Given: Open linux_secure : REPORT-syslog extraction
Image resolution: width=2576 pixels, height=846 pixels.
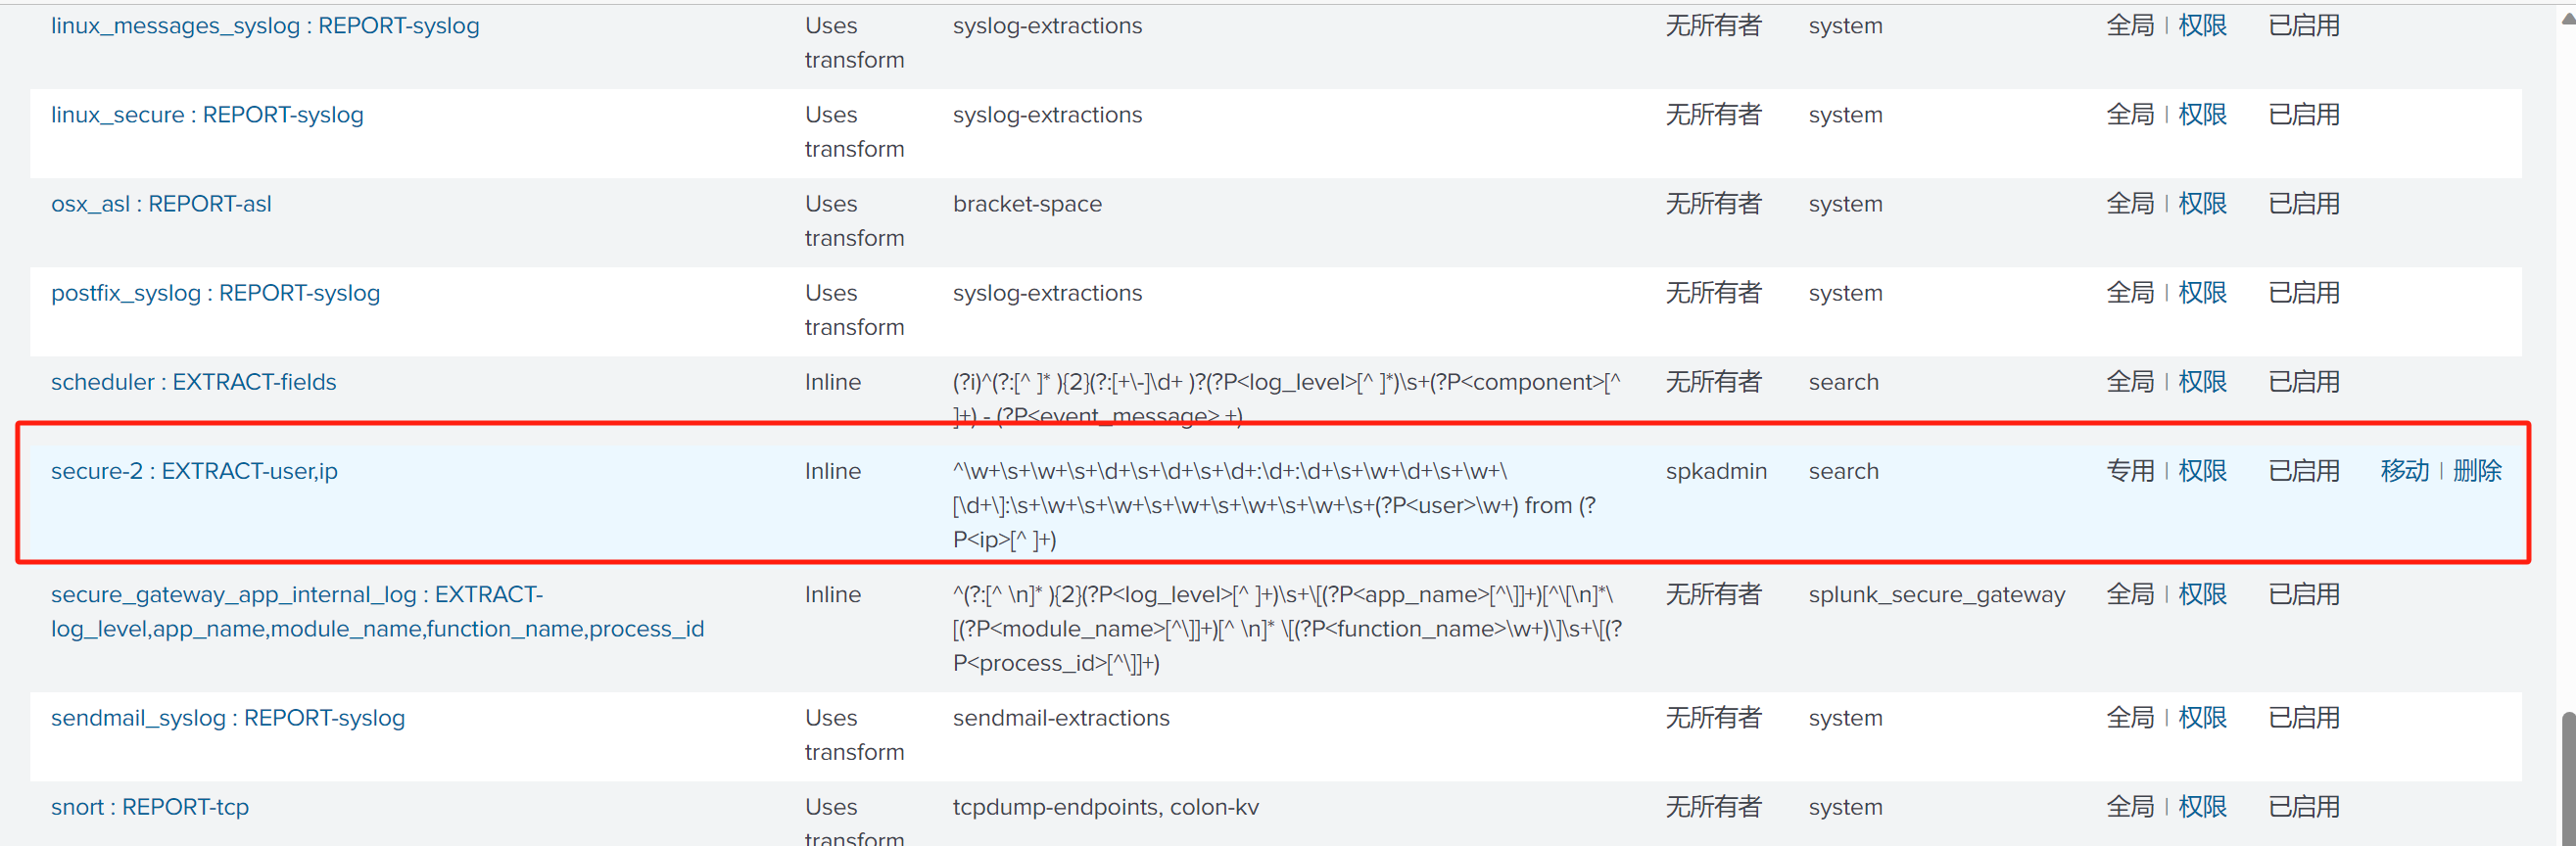Looking at the screenshot, I should tap(207, 115).
